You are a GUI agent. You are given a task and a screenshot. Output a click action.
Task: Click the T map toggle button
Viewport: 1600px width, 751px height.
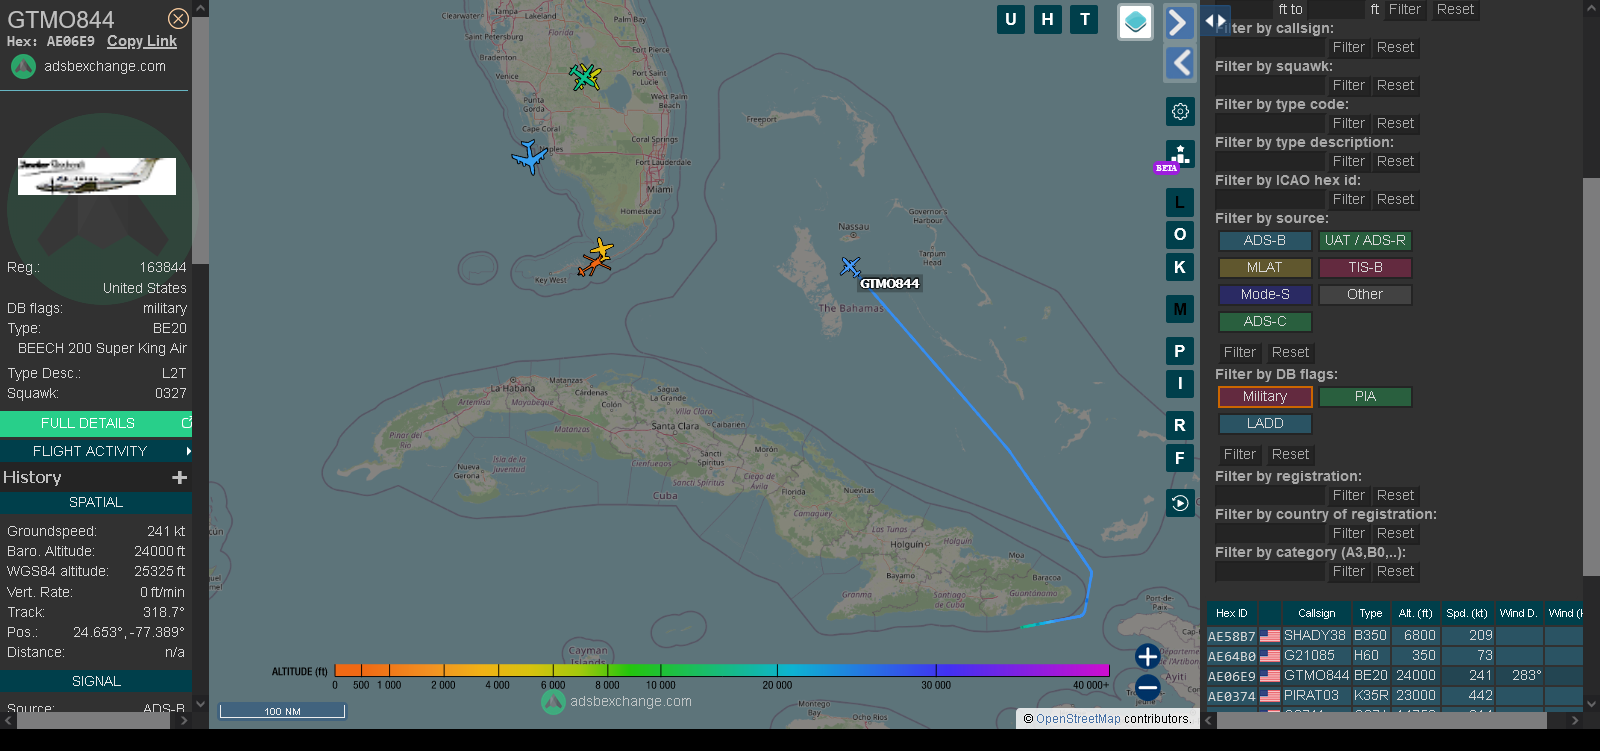[1085, 19]
